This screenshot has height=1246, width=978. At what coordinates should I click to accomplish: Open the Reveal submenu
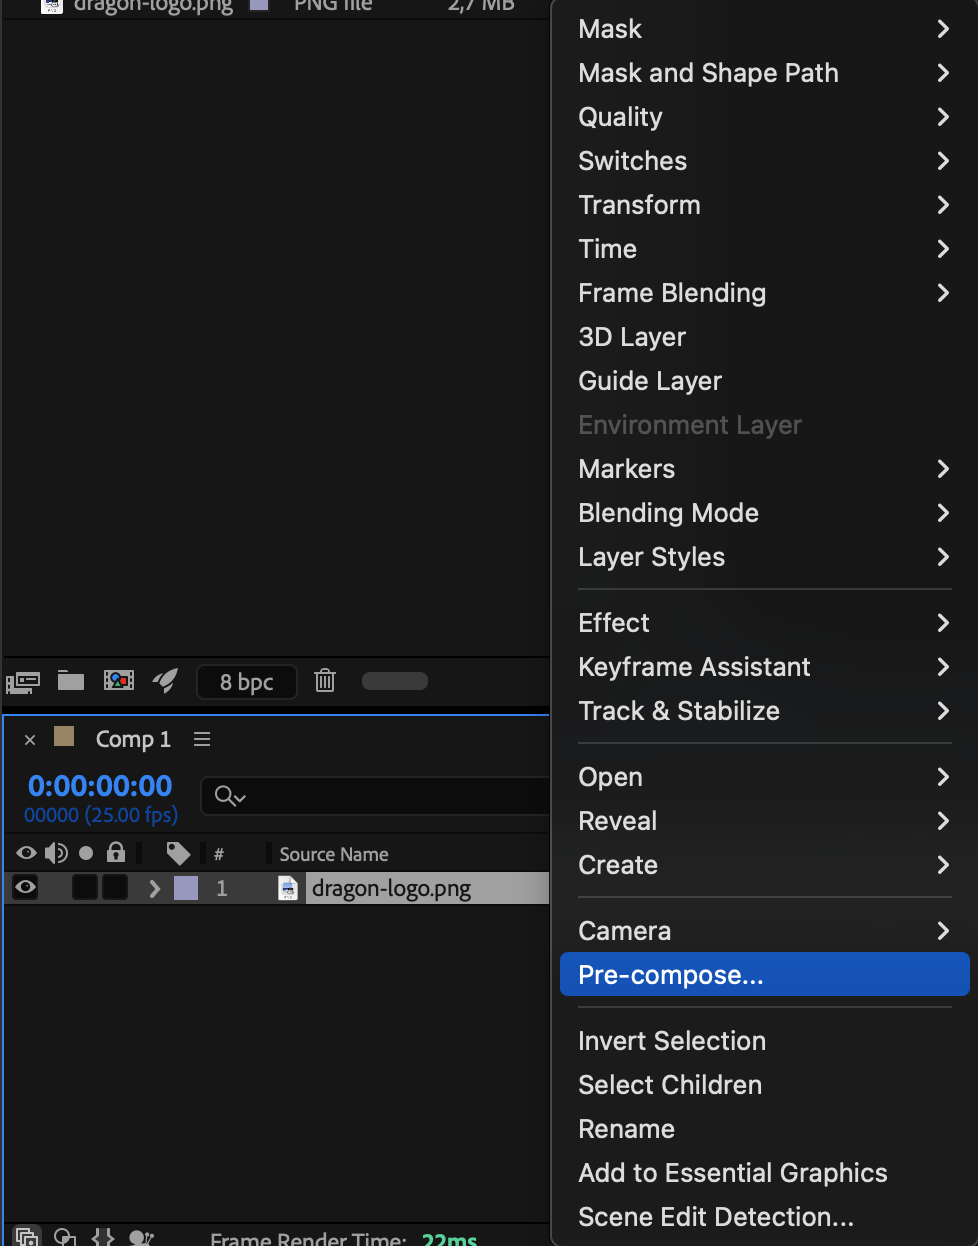coord(764,821)
